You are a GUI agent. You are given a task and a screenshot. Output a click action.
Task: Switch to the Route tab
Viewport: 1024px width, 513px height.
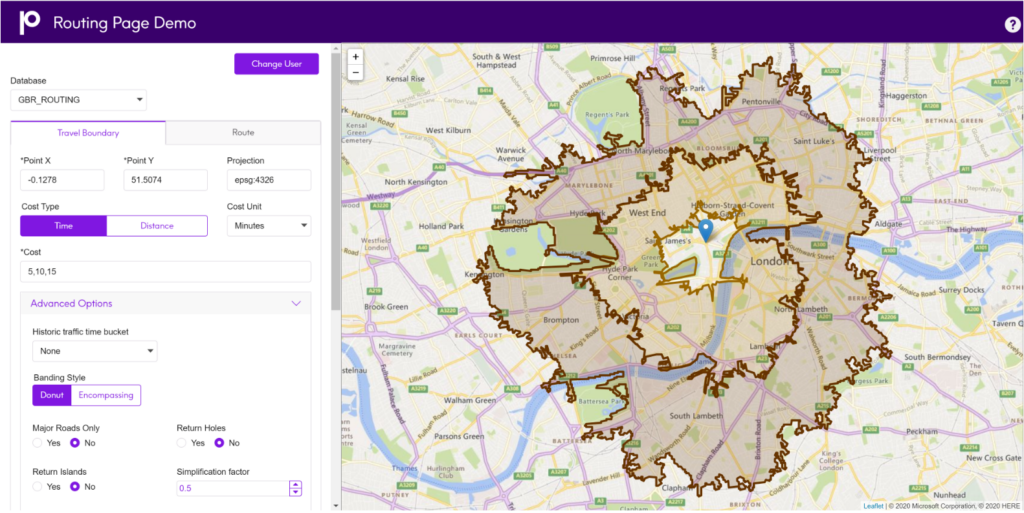pyautogui.click(x=242, y=132)
